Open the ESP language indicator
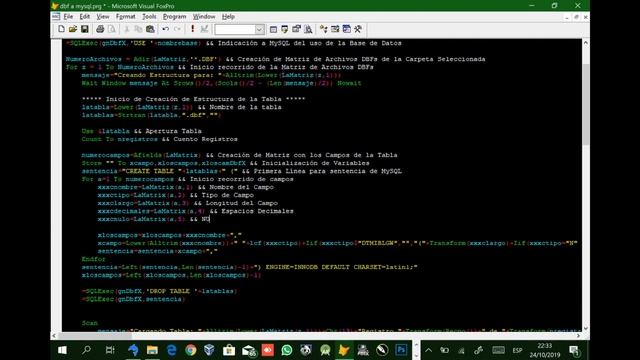Viewport: 640px width, 360px height. (517, 350)
